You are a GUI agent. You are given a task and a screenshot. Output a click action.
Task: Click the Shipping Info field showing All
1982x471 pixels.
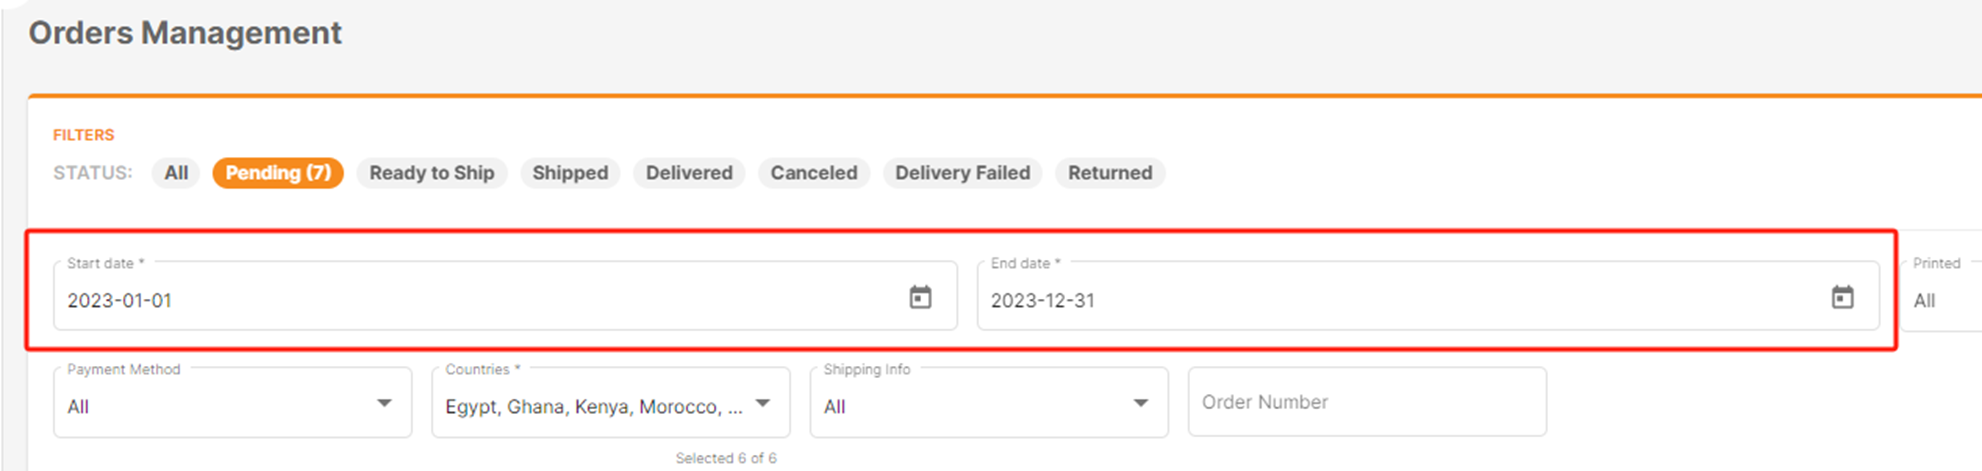[x=989, y=402]
